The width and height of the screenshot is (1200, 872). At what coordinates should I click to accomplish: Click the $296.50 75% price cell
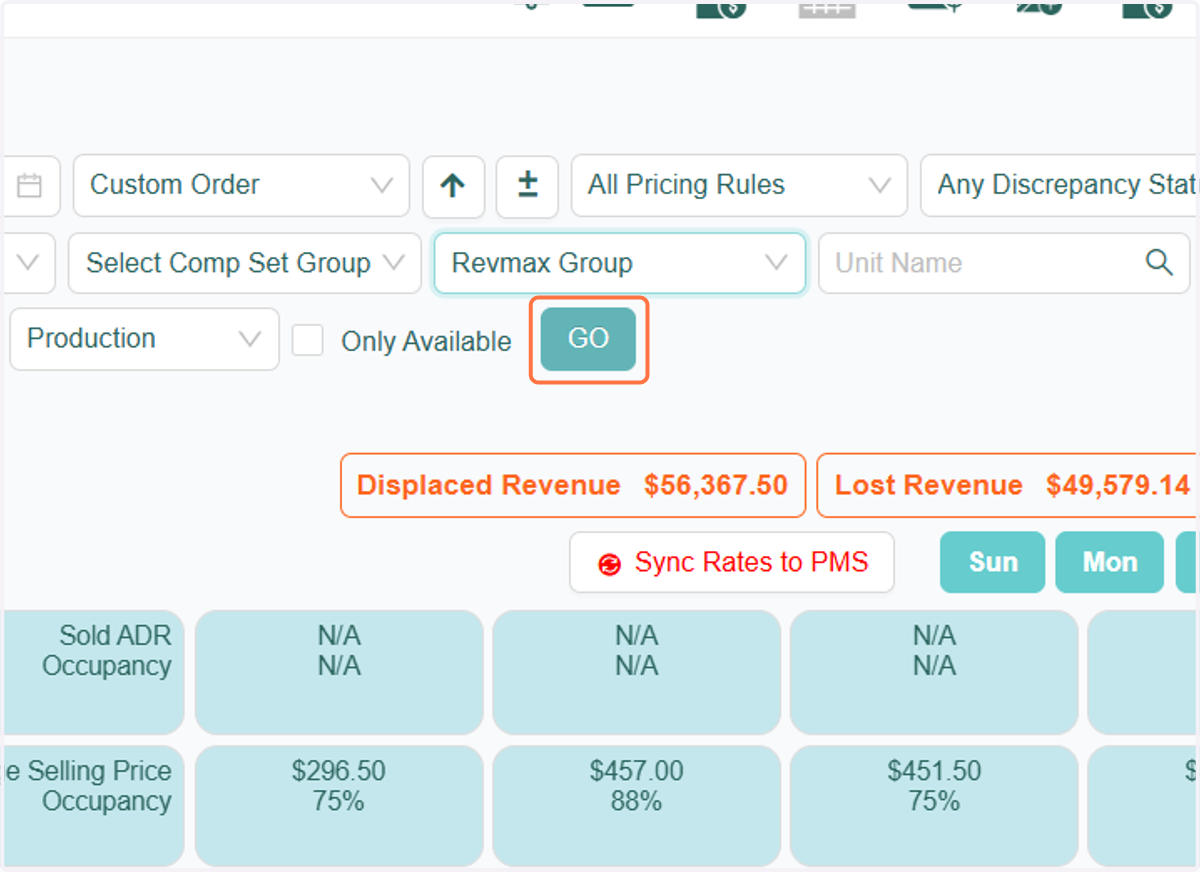coord(339,805)
